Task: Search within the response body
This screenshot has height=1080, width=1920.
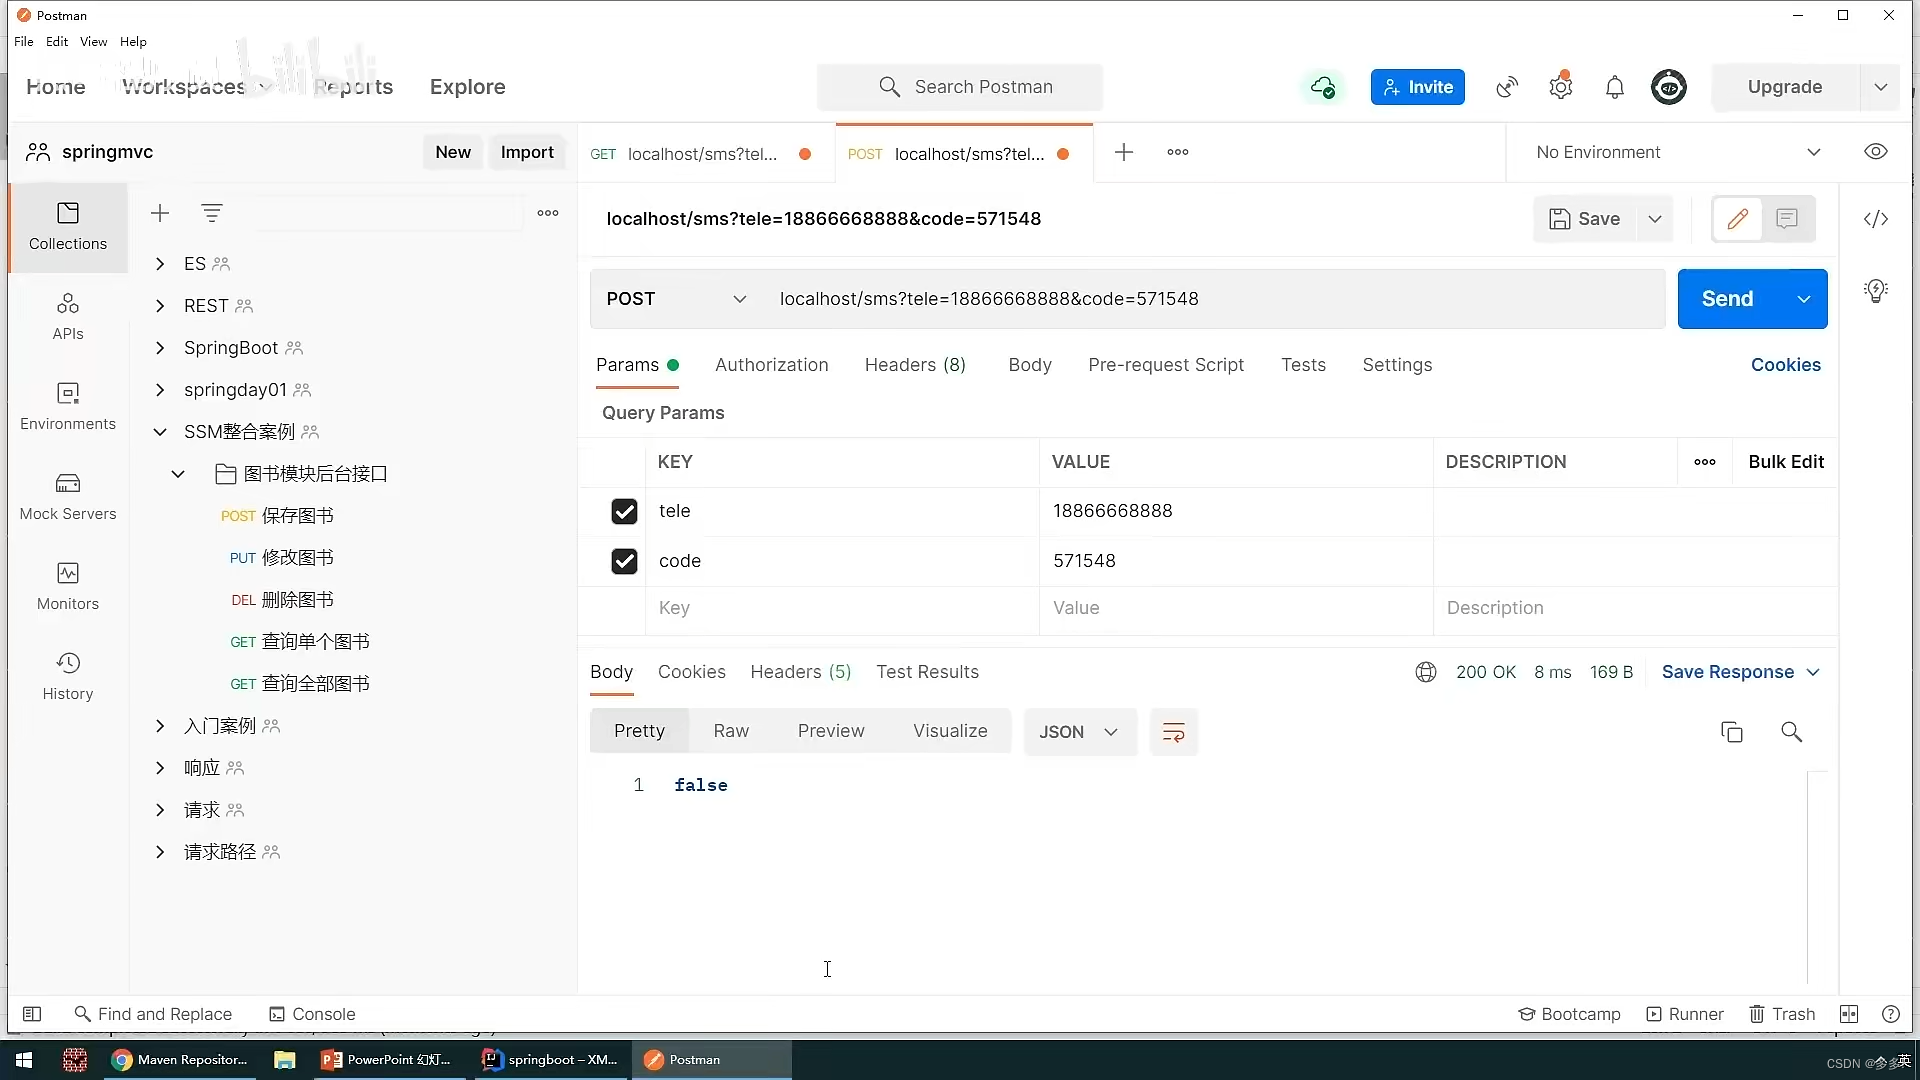Action: [x=1791, y=731]
